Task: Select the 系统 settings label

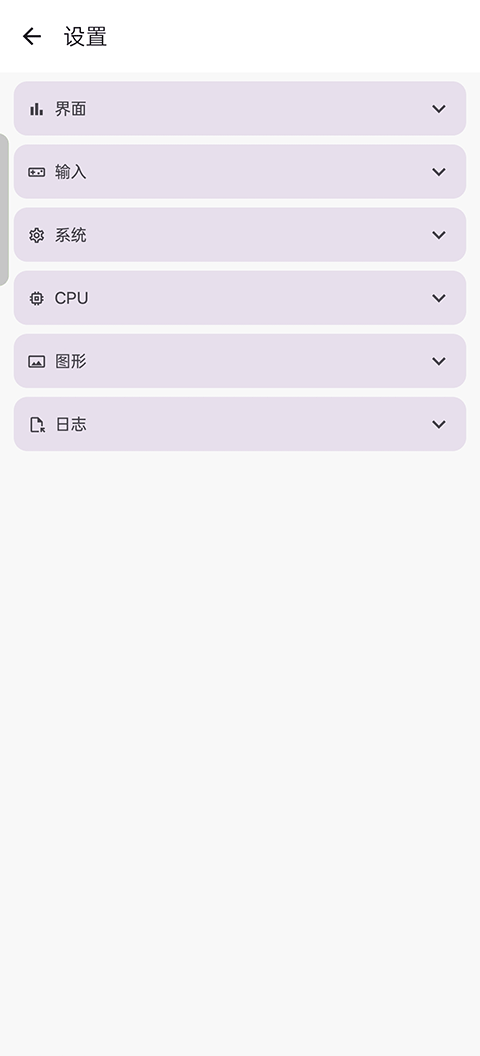Action: pos(71,235)
